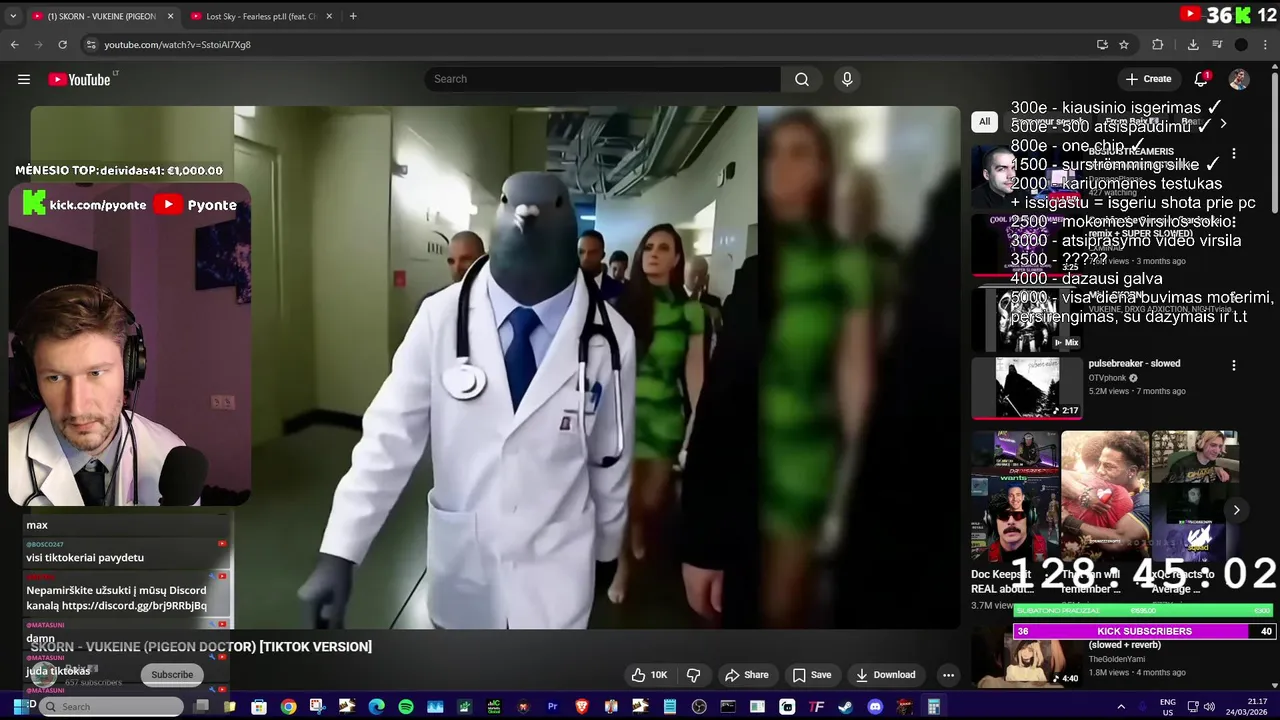The image size is (1280, 720).
Task: Focus the YouTube search field
Action: (x=602, y=79)
